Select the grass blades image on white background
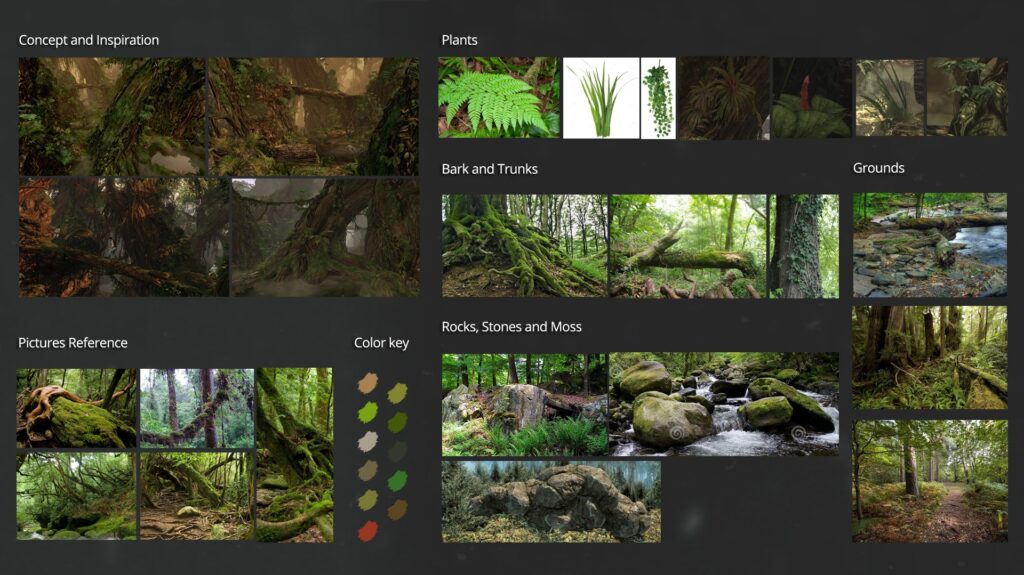 pos(601,98)
